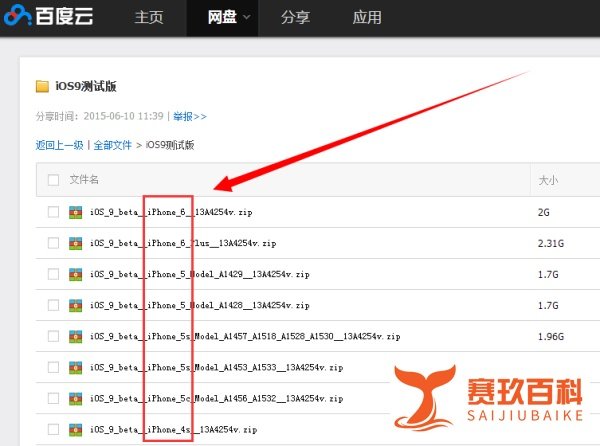Click 返回上一级 to go back
This screenshot has height=446, width=600.
tap(59, 145)
